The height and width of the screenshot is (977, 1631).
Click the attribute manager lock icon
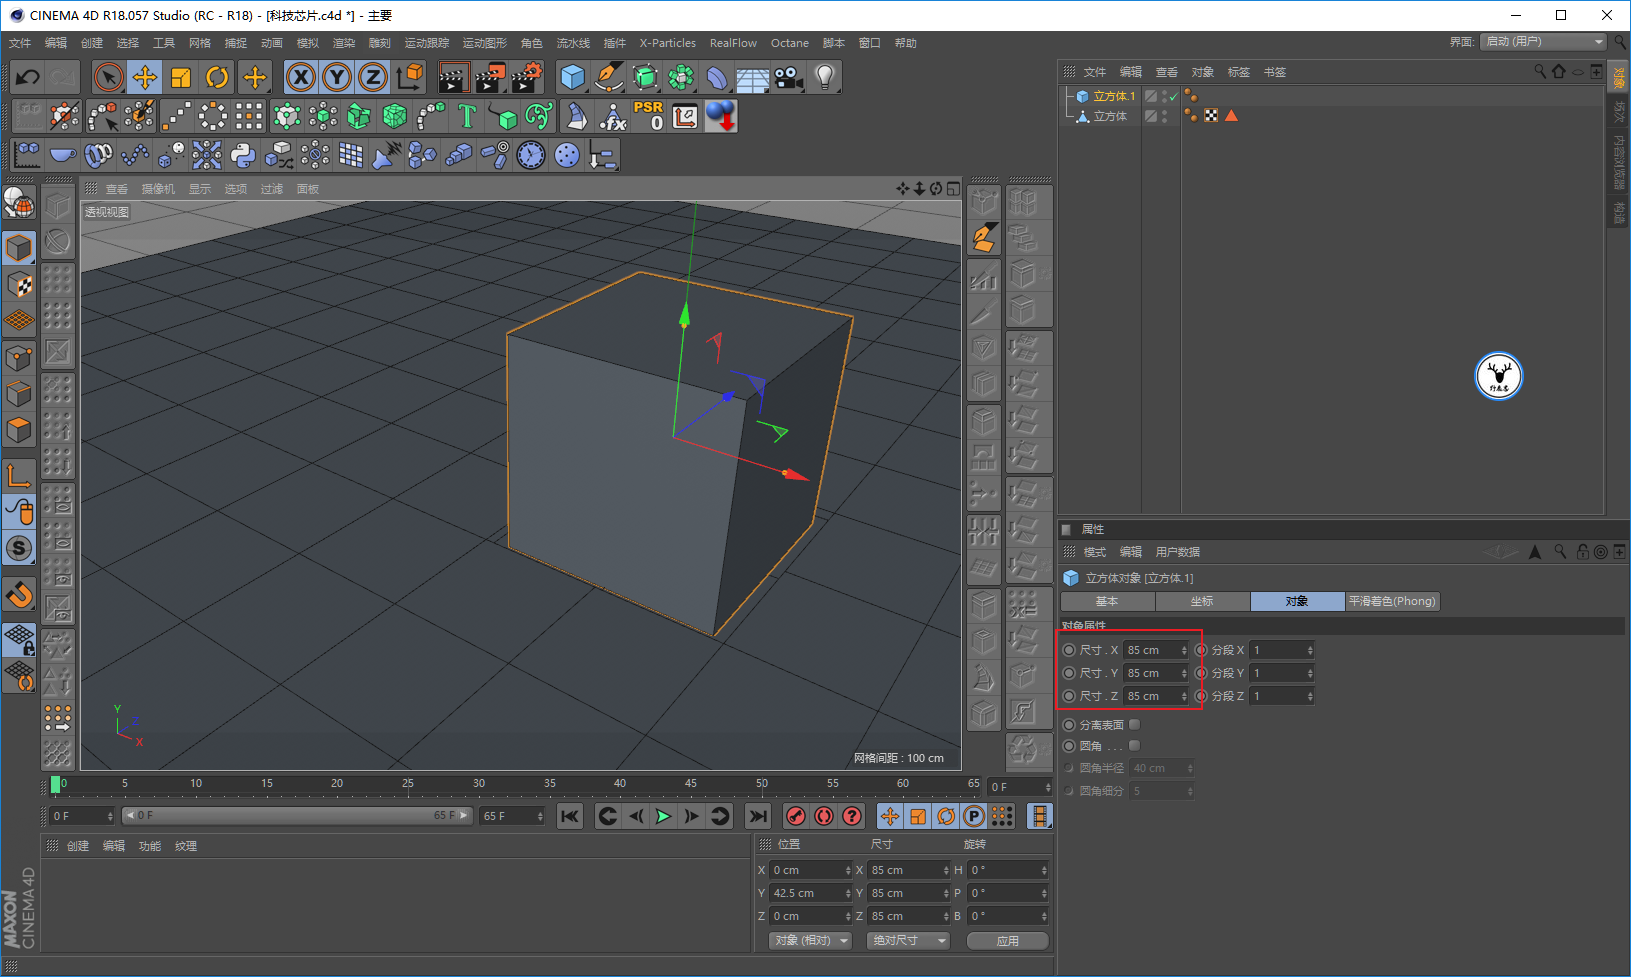1582,552
